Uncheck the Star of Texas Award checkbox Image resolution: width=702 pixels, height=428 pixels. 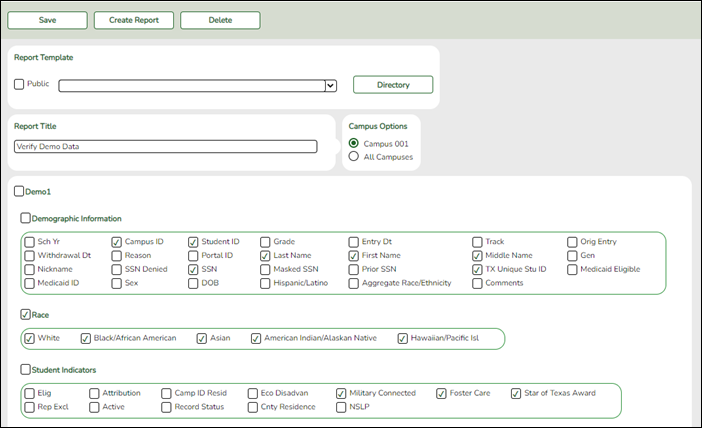pyautogui.click(x=516, y=394)
